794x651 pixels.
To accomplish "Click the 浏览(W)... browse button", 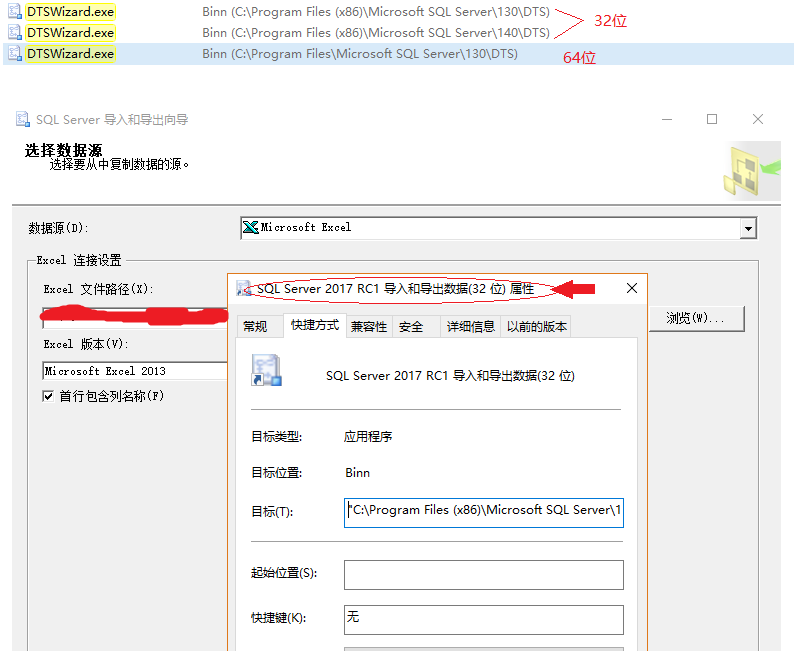I will [x=696, y=318].
